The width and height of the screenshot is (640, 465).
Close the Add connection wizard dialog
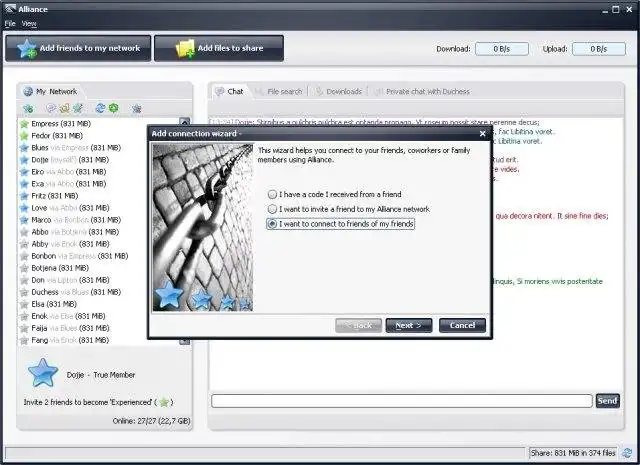click(x=482, y=133)
